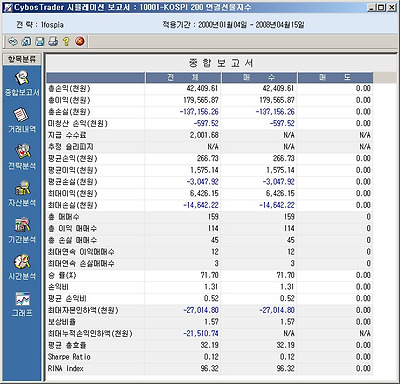Select the 최대이익(천원) row label
This screenshot has height=384, width=400.
coord(73,194)
